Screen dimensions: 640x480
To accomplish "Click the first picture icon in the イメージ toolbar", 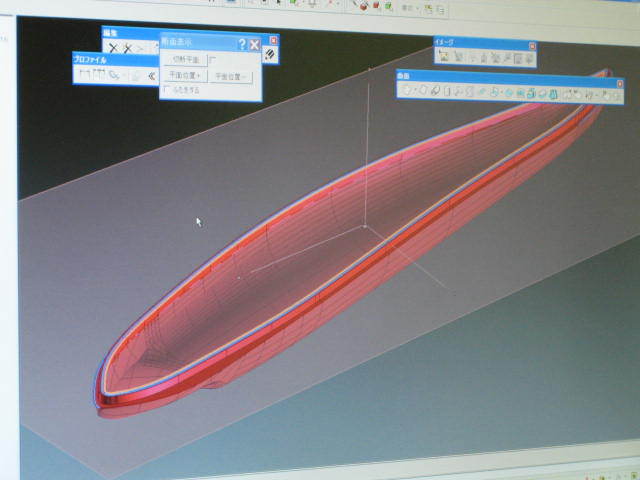I will tap(443, 56).
